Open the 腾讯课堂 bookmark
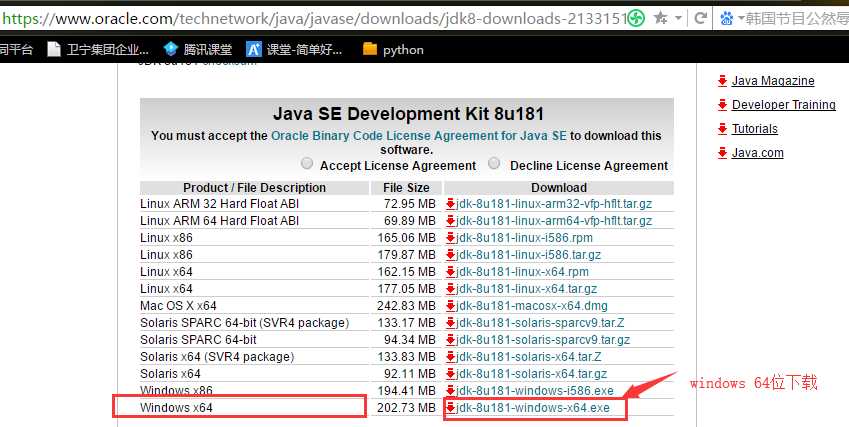Image resolution: width=849 pixels, height=427 pixels. [x=198, y=50]
